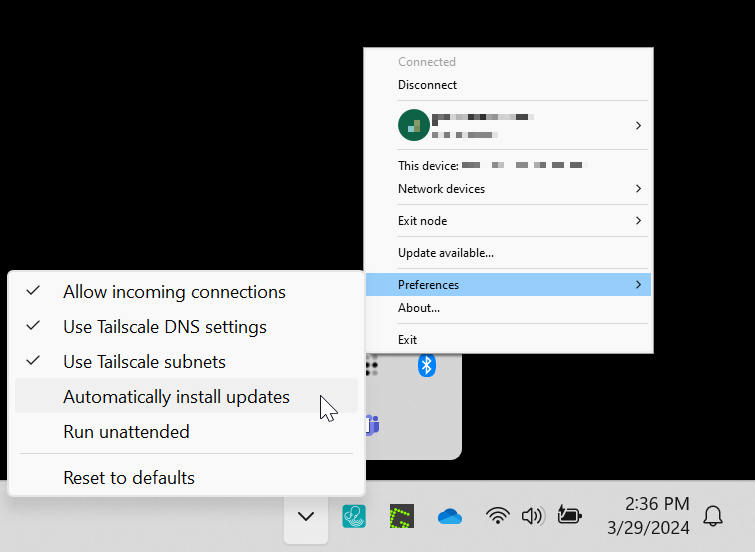755x552 pixels.
Task: Open Preferences submenu
Action: (508, 285)
